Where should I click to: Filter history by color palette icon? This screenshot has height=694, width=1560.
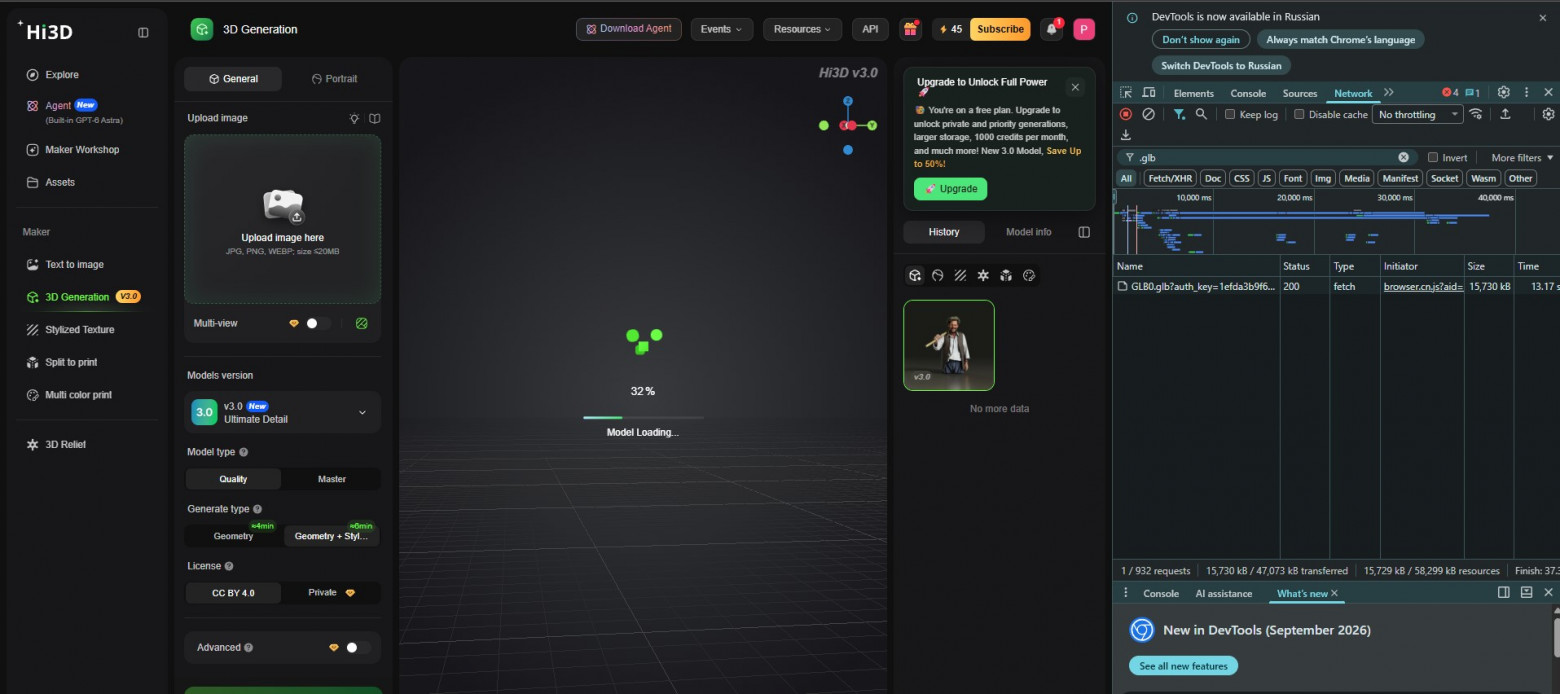pos(1029,275)
